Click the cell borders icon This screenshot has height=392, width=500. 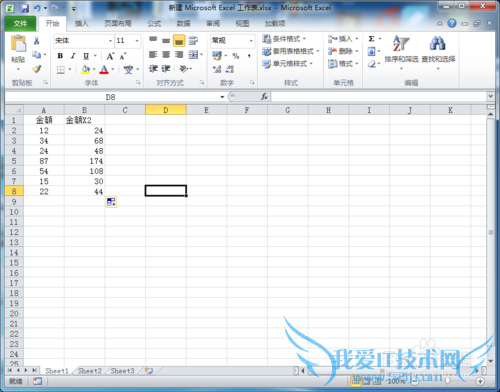point(61,70)
